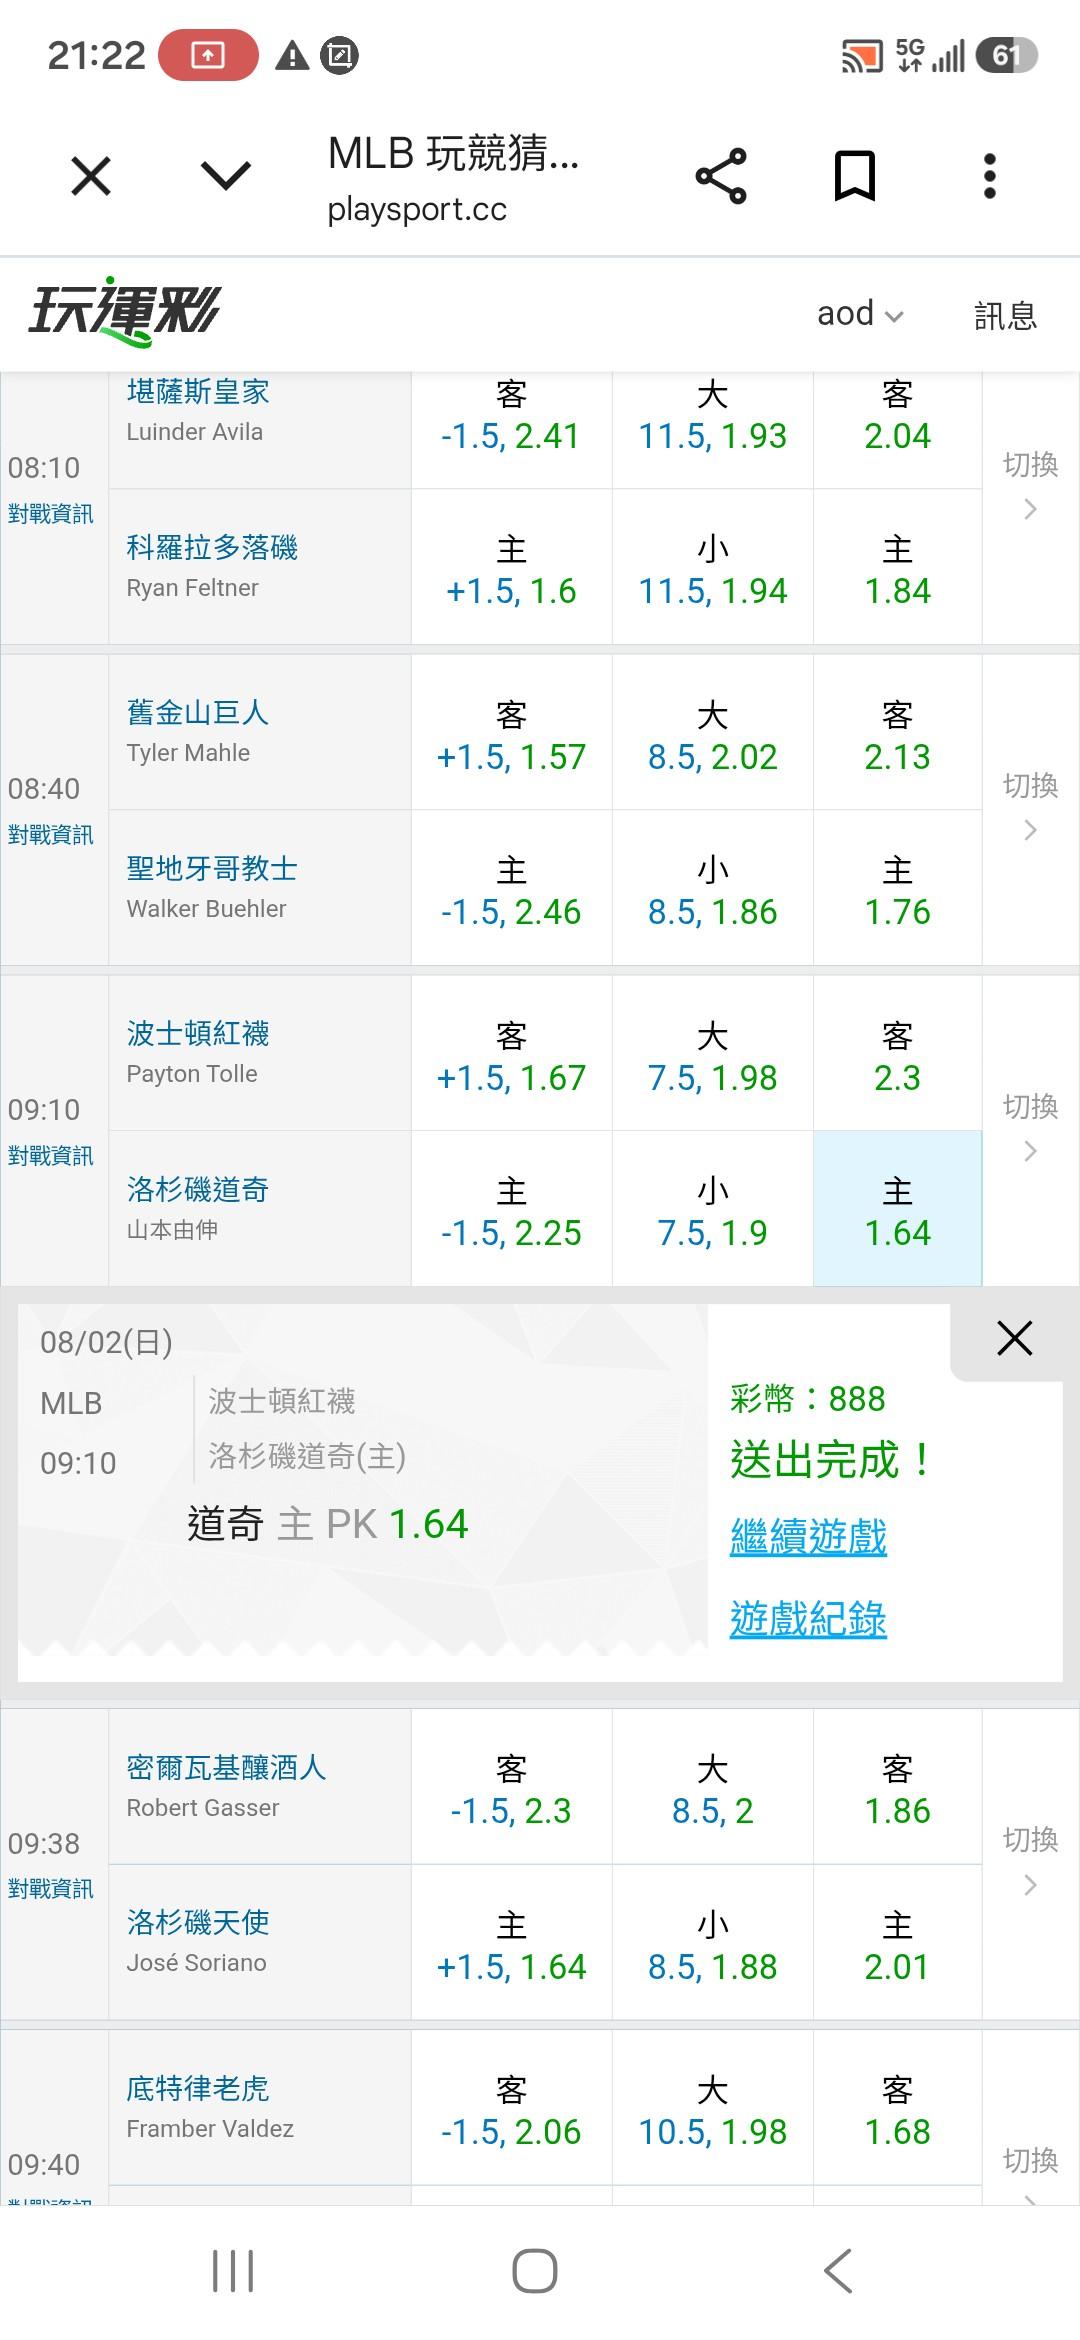Tap the Android back navigation button
1080x2340 pixels.
(x=838, y=2271)
